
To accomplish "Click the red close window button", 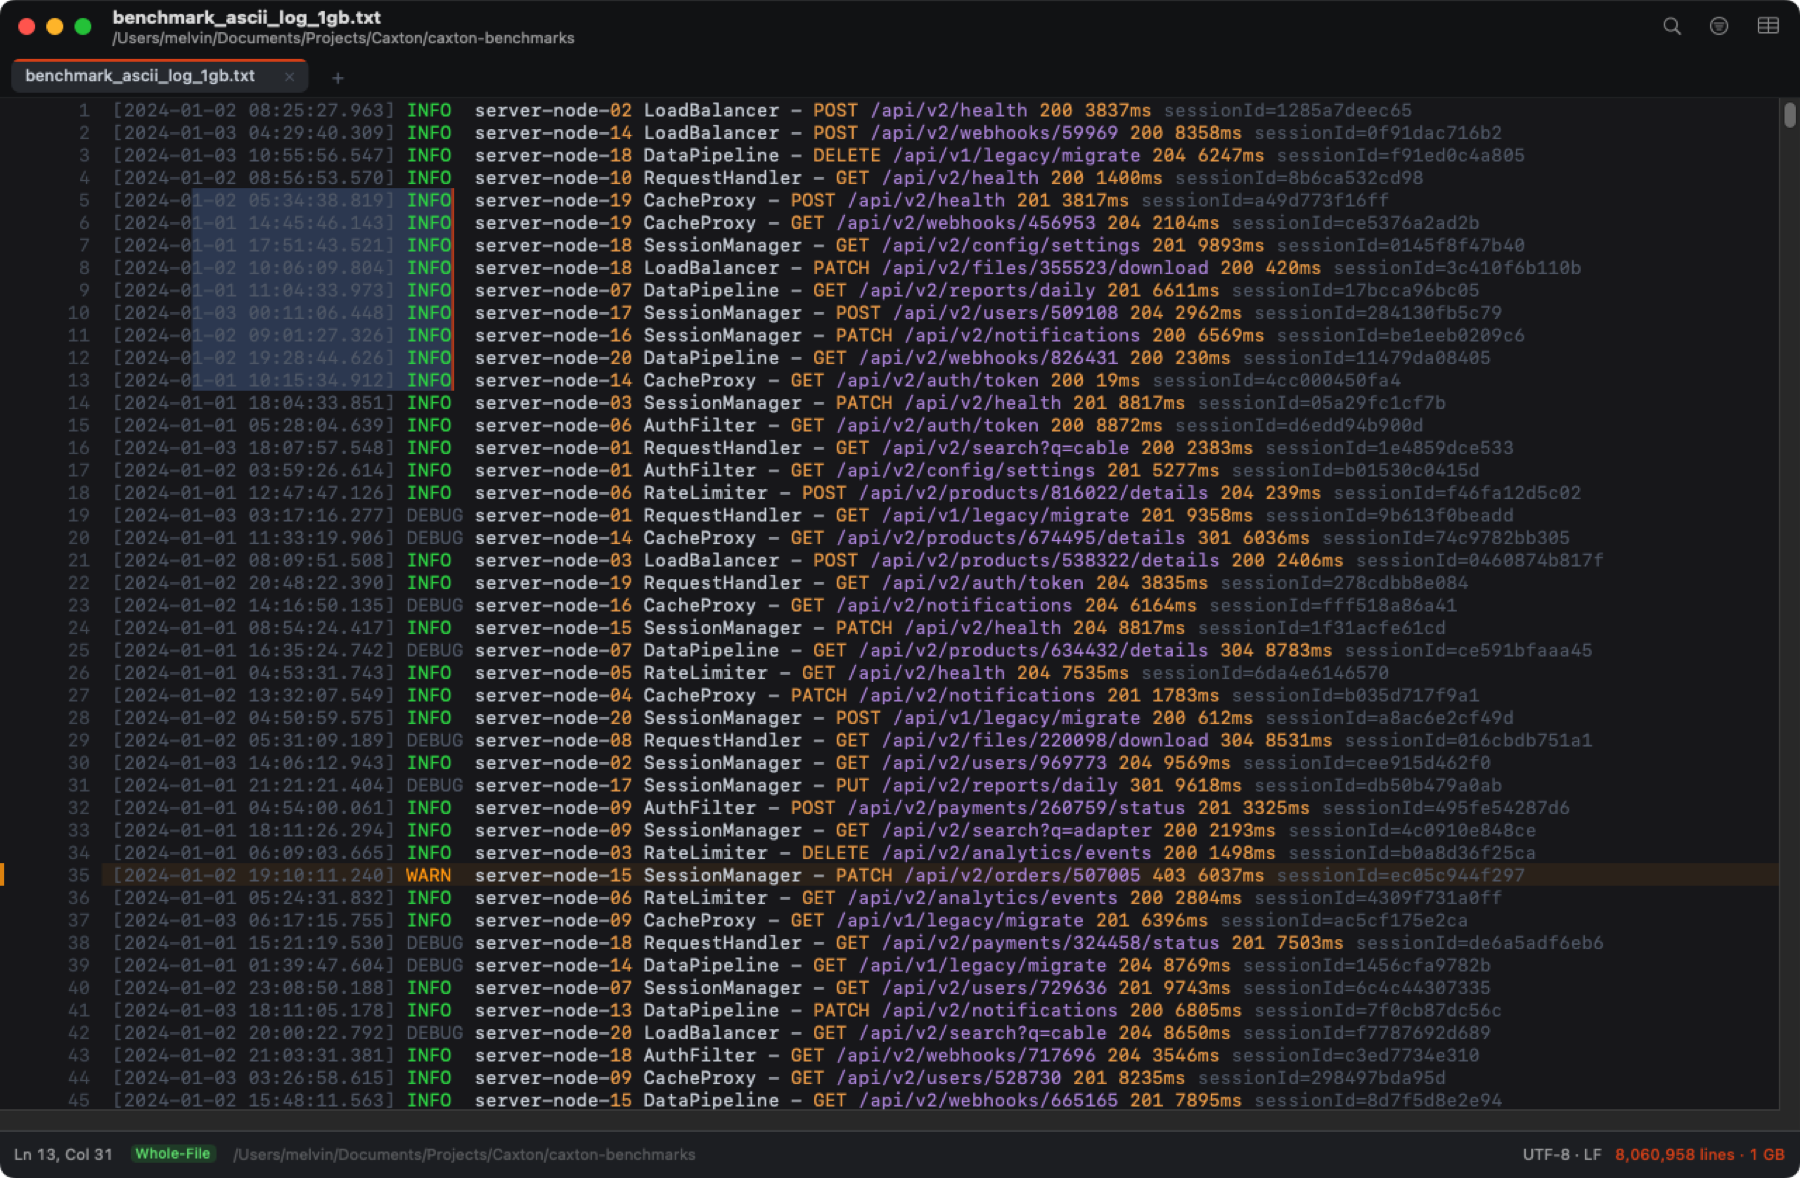I will pyautogui.click(x=27, y=27).
